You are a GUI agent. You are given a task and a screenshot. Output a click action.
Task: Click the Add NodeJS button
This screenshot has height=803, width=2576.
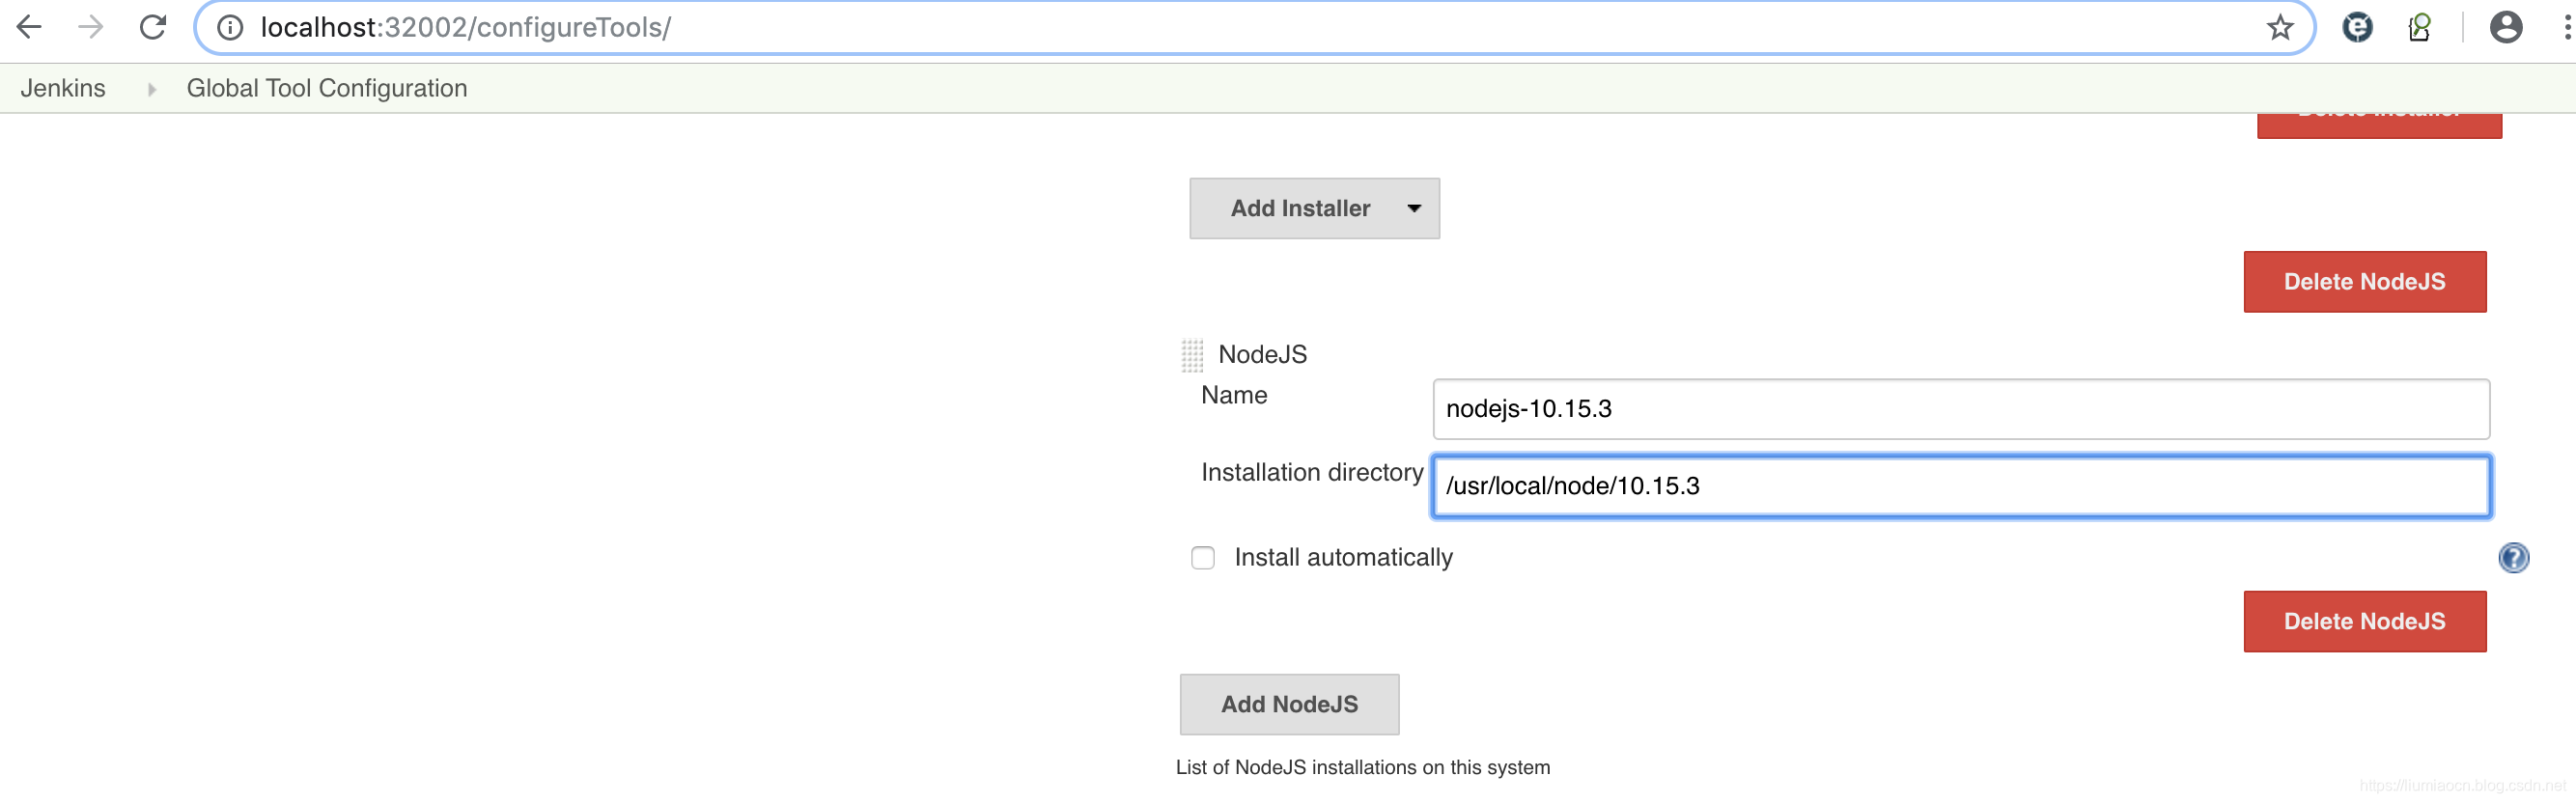click(x=1289, y=705)
